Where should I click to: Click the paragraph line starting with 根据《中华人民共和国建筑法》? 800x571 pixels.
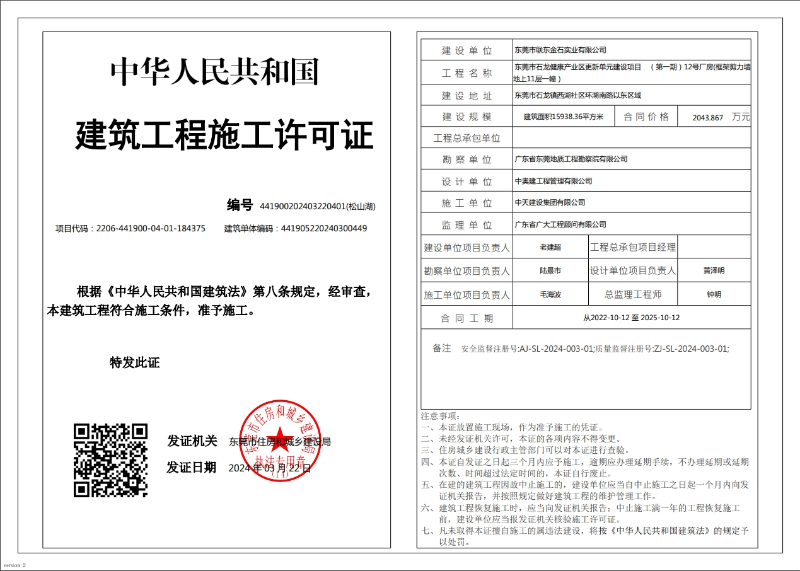pyautogui.click(x=223, y=292)
